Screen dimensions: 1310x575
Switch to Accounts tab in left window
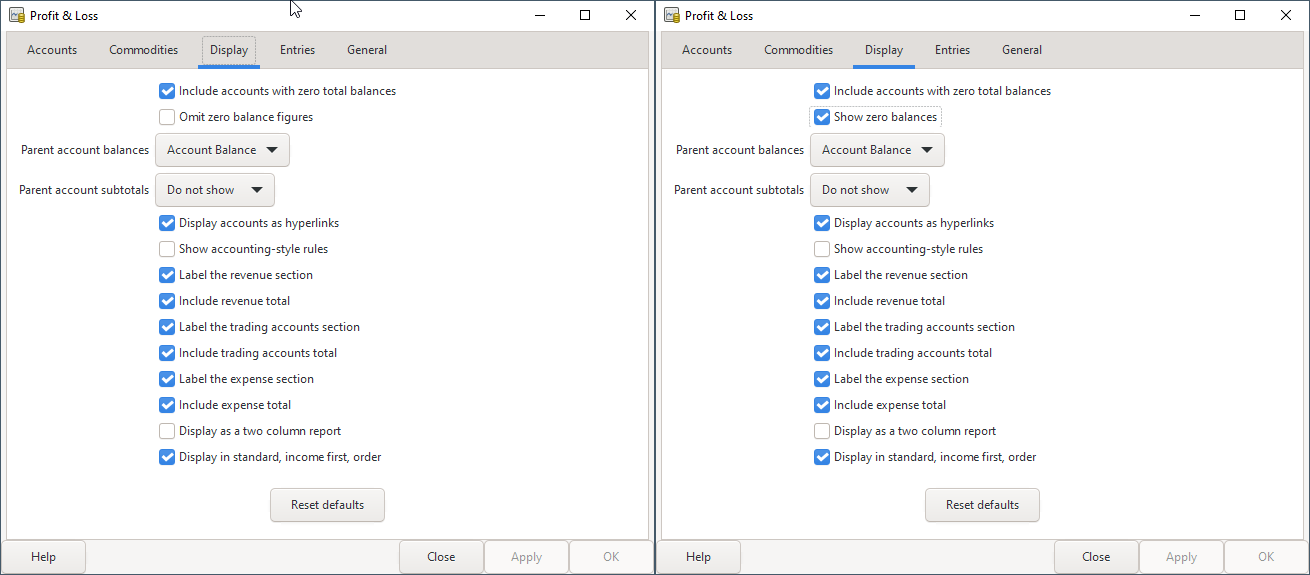pos(52,50)
